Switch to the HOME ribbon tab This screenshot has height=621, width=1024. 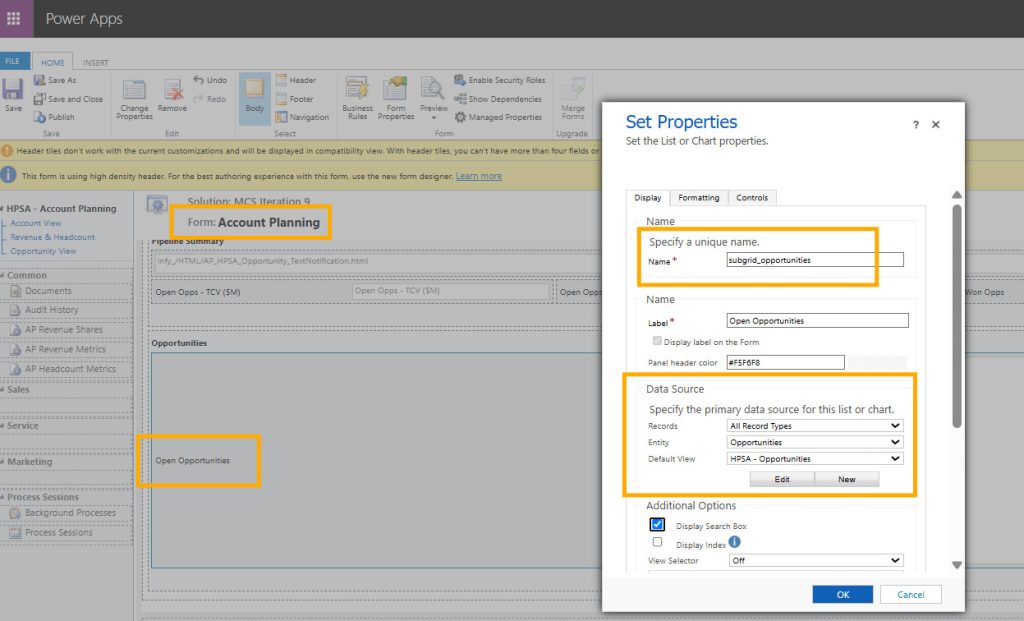coord(52,62)
